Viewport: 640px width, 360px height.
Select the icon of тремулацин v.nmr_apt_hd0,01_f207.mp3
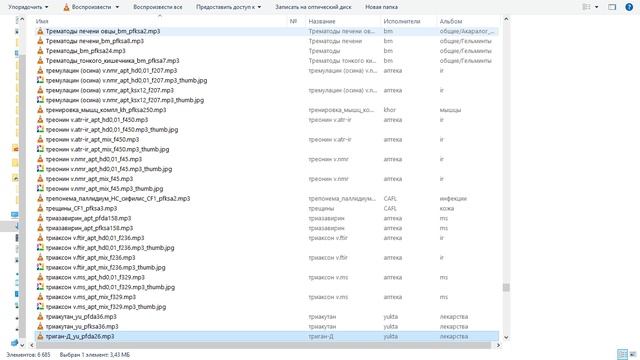[40, 70]
